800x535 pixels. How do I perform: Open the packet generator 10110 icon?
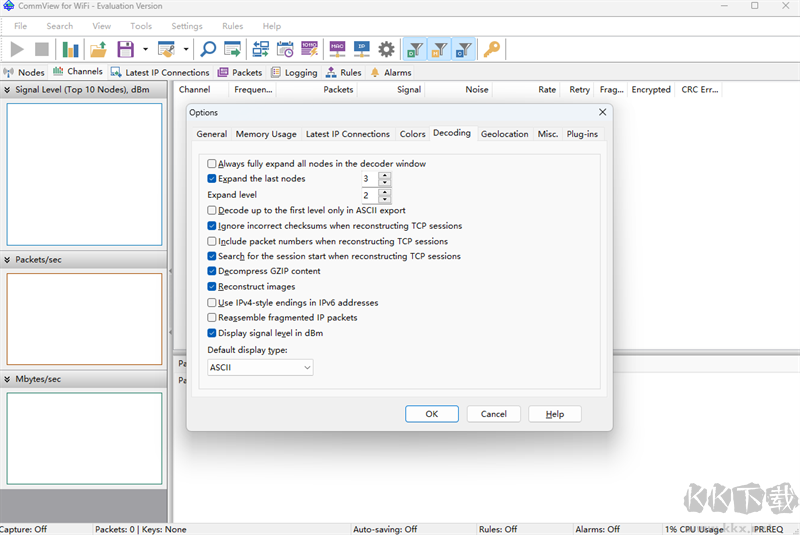click(310, 49)
